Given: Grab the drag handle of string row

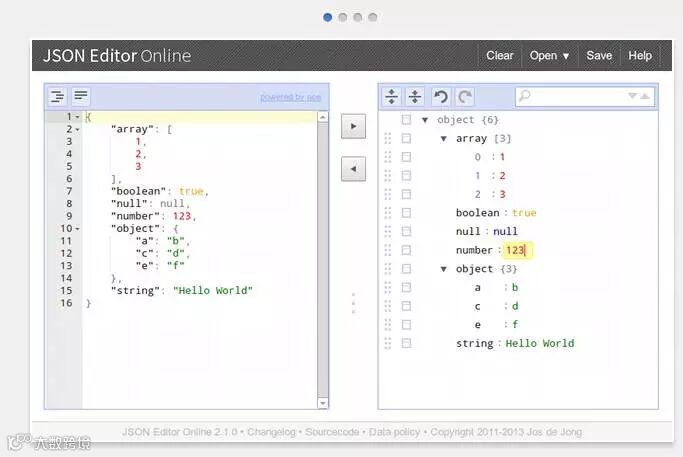Looking at the screenshot, I should pyautogui.click(x=388, y=343).
